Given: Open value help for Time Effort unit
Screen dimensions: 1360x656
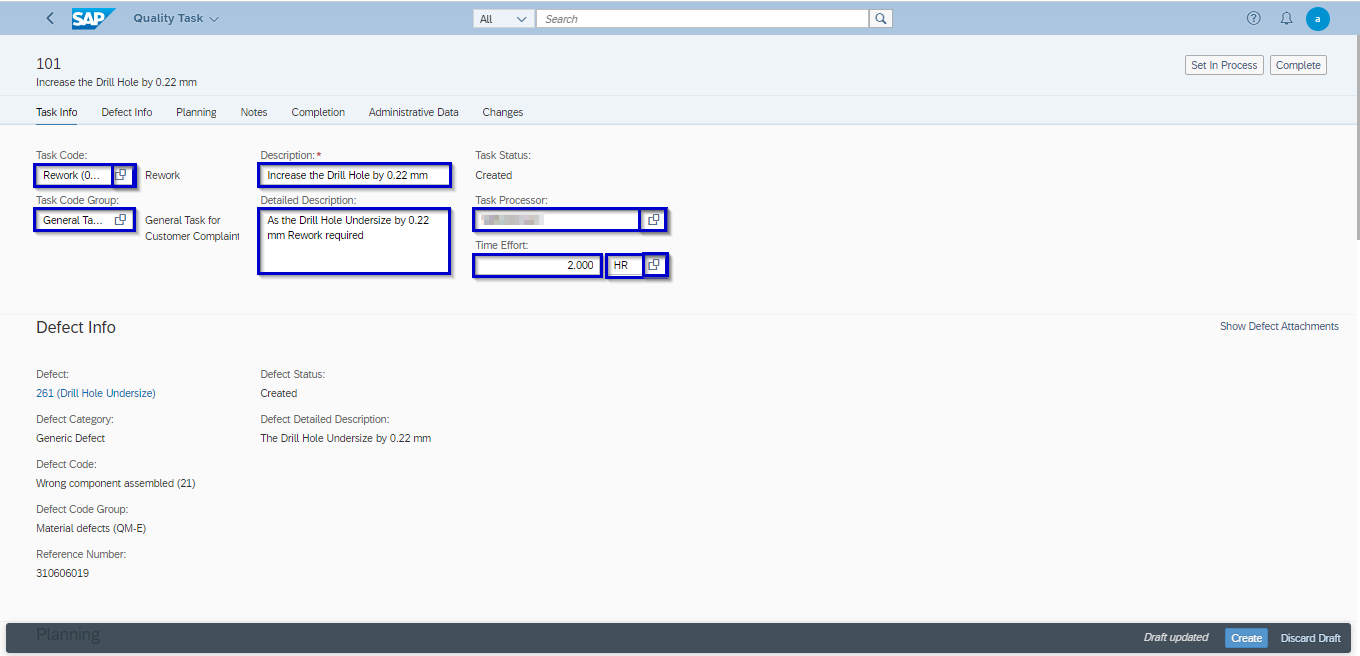Looking at the screenshot, I should 654,265.
